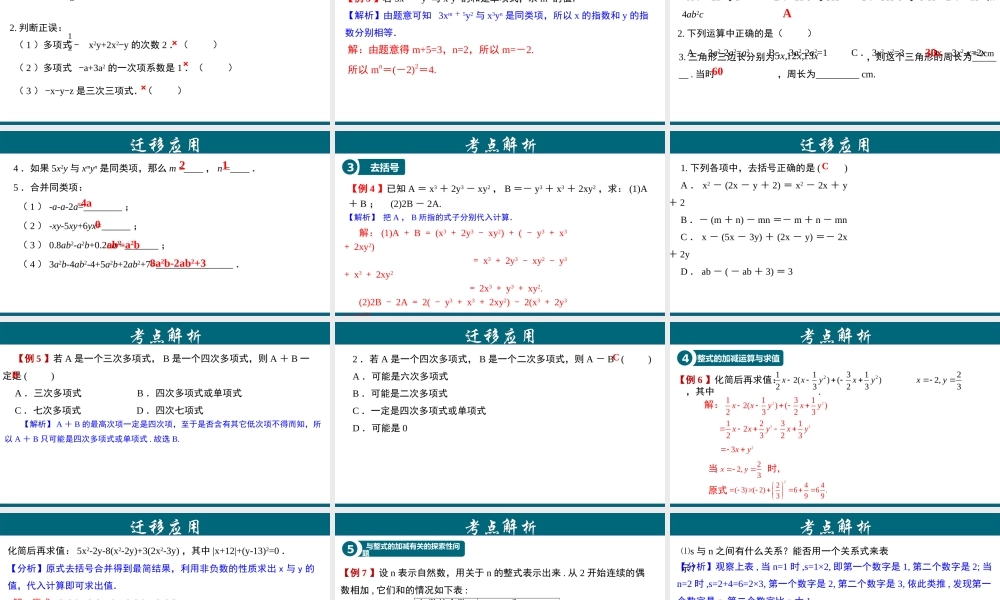Click the red line 所以 mⁿ=(−2)²=4
Image resolution: width=1000 pixels, height=600 pixels.
392,70
